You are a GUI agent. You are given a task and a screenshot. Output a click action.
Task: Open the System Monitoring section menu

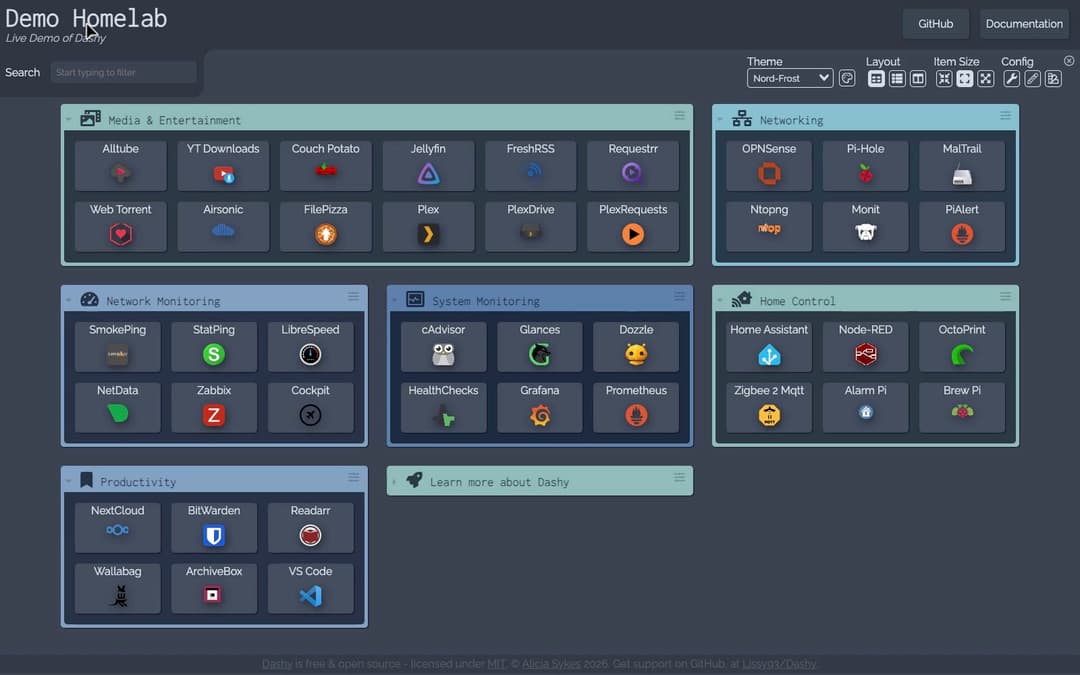(679, 296)
